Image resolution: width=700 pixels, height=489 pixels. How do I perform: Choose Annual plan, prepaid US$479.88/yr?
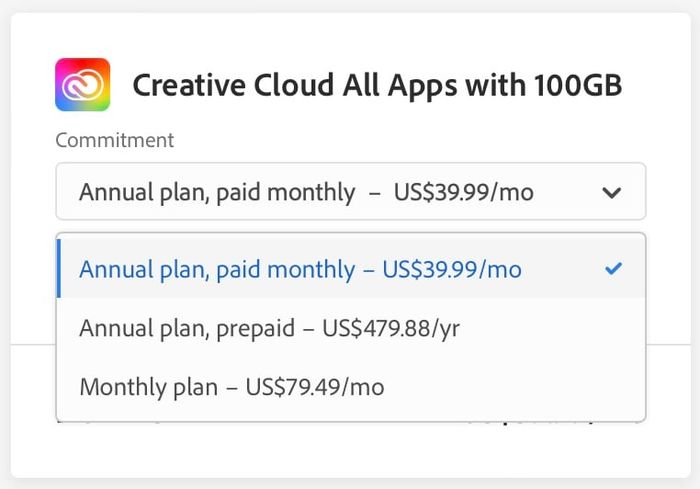351,328
